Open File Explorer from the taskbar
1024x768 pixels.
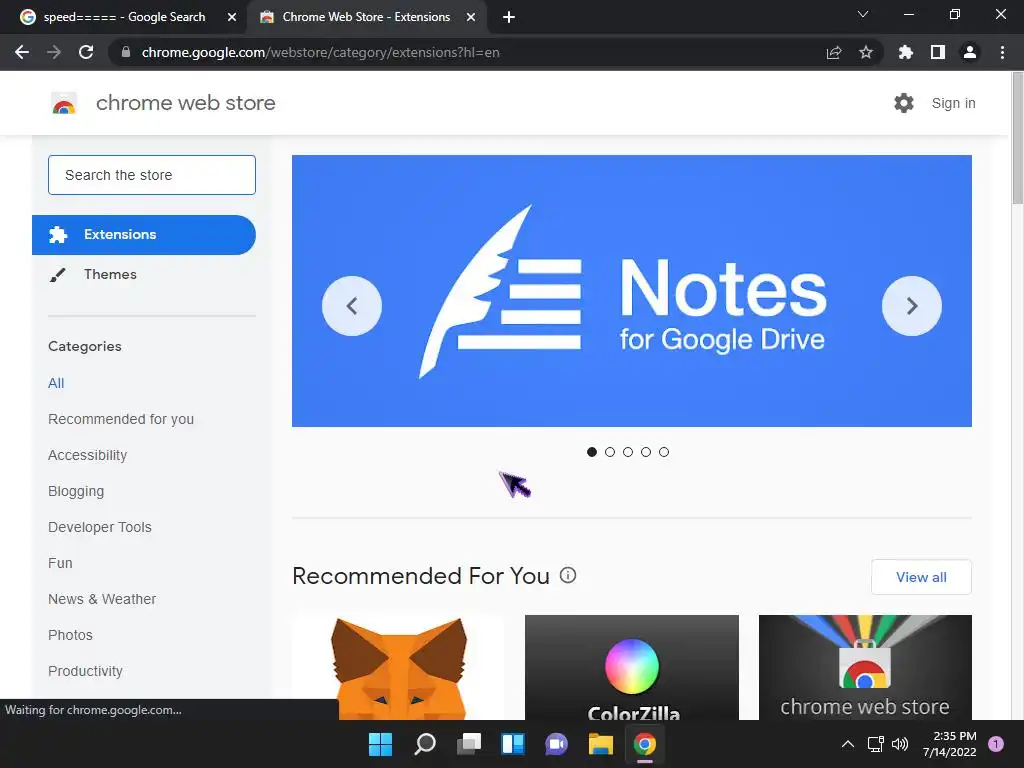[x=600, y=744]
